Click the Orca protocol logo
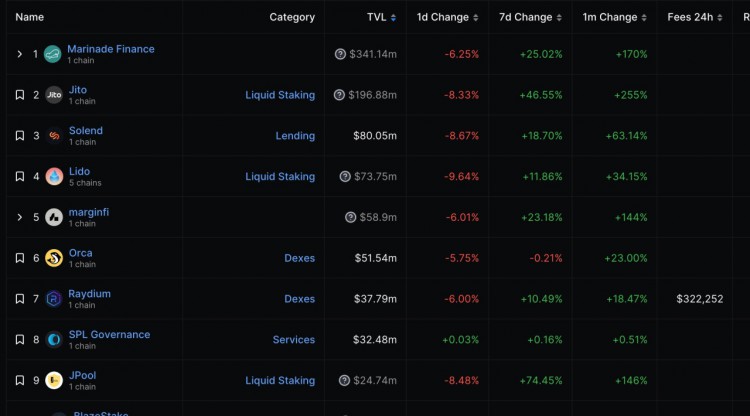This screenshot has width=750, height=416. [x=54, y=258]
